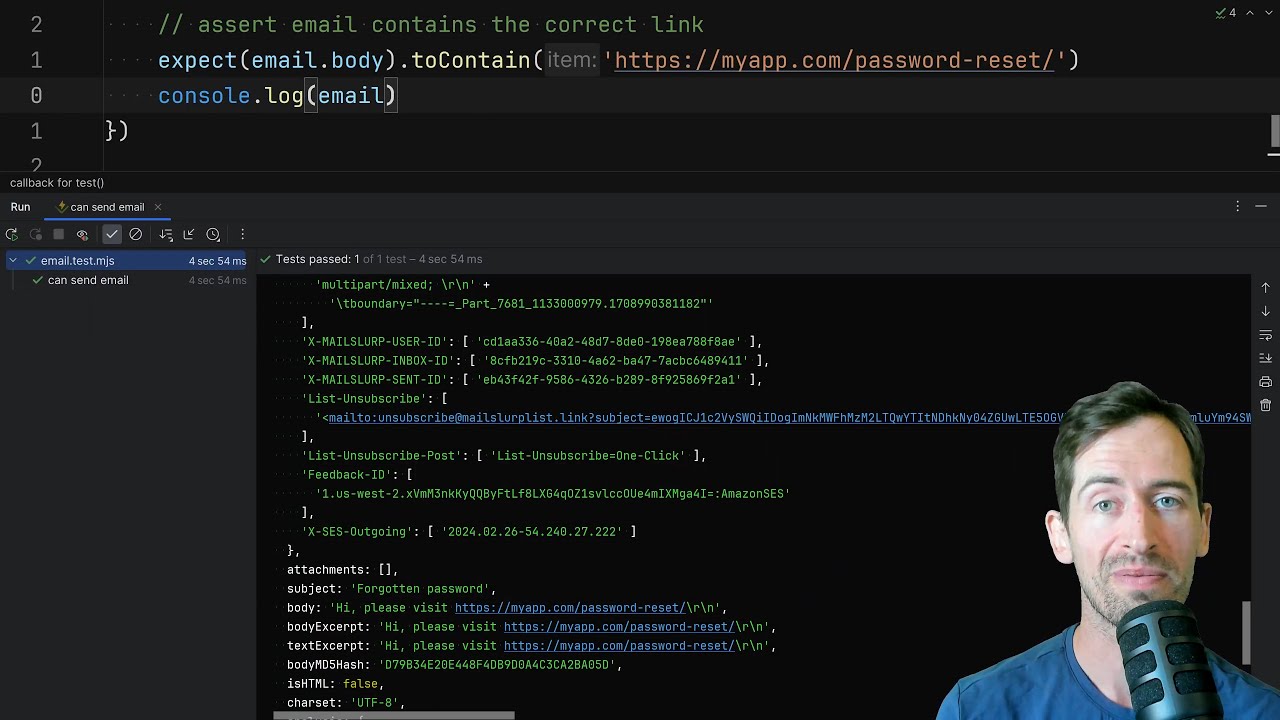Viewport: 1280px width, 720px height.
Task: Click the 'assert email contains' comment line
Action: pyautogui.click(x=431, y=24)
